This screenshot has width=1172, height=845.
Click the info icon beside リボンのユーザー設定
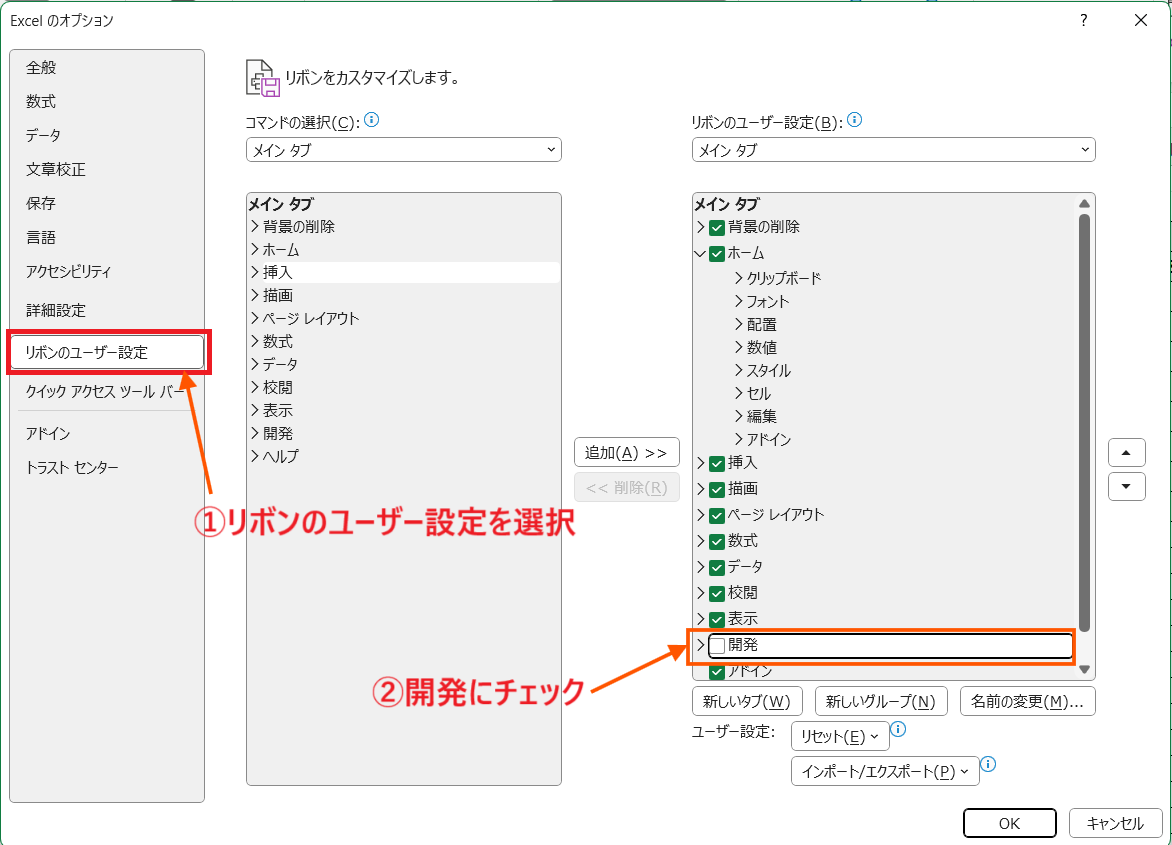point(854,121)
